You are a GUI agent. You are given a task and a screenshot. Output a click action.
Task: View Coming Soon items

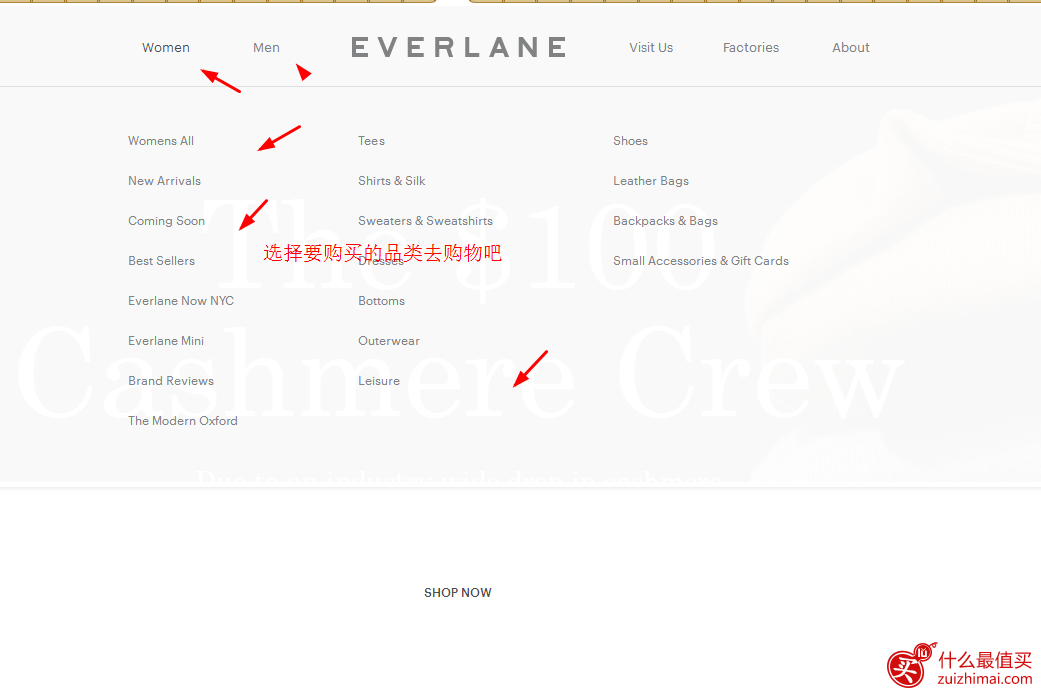click(x=167, y=221)
